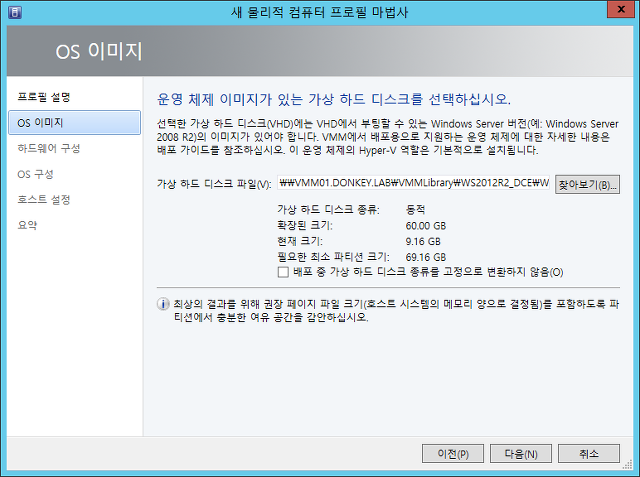Click the disk type value 동적
This screenshot has height=477, width=640.
click(416, 210)
